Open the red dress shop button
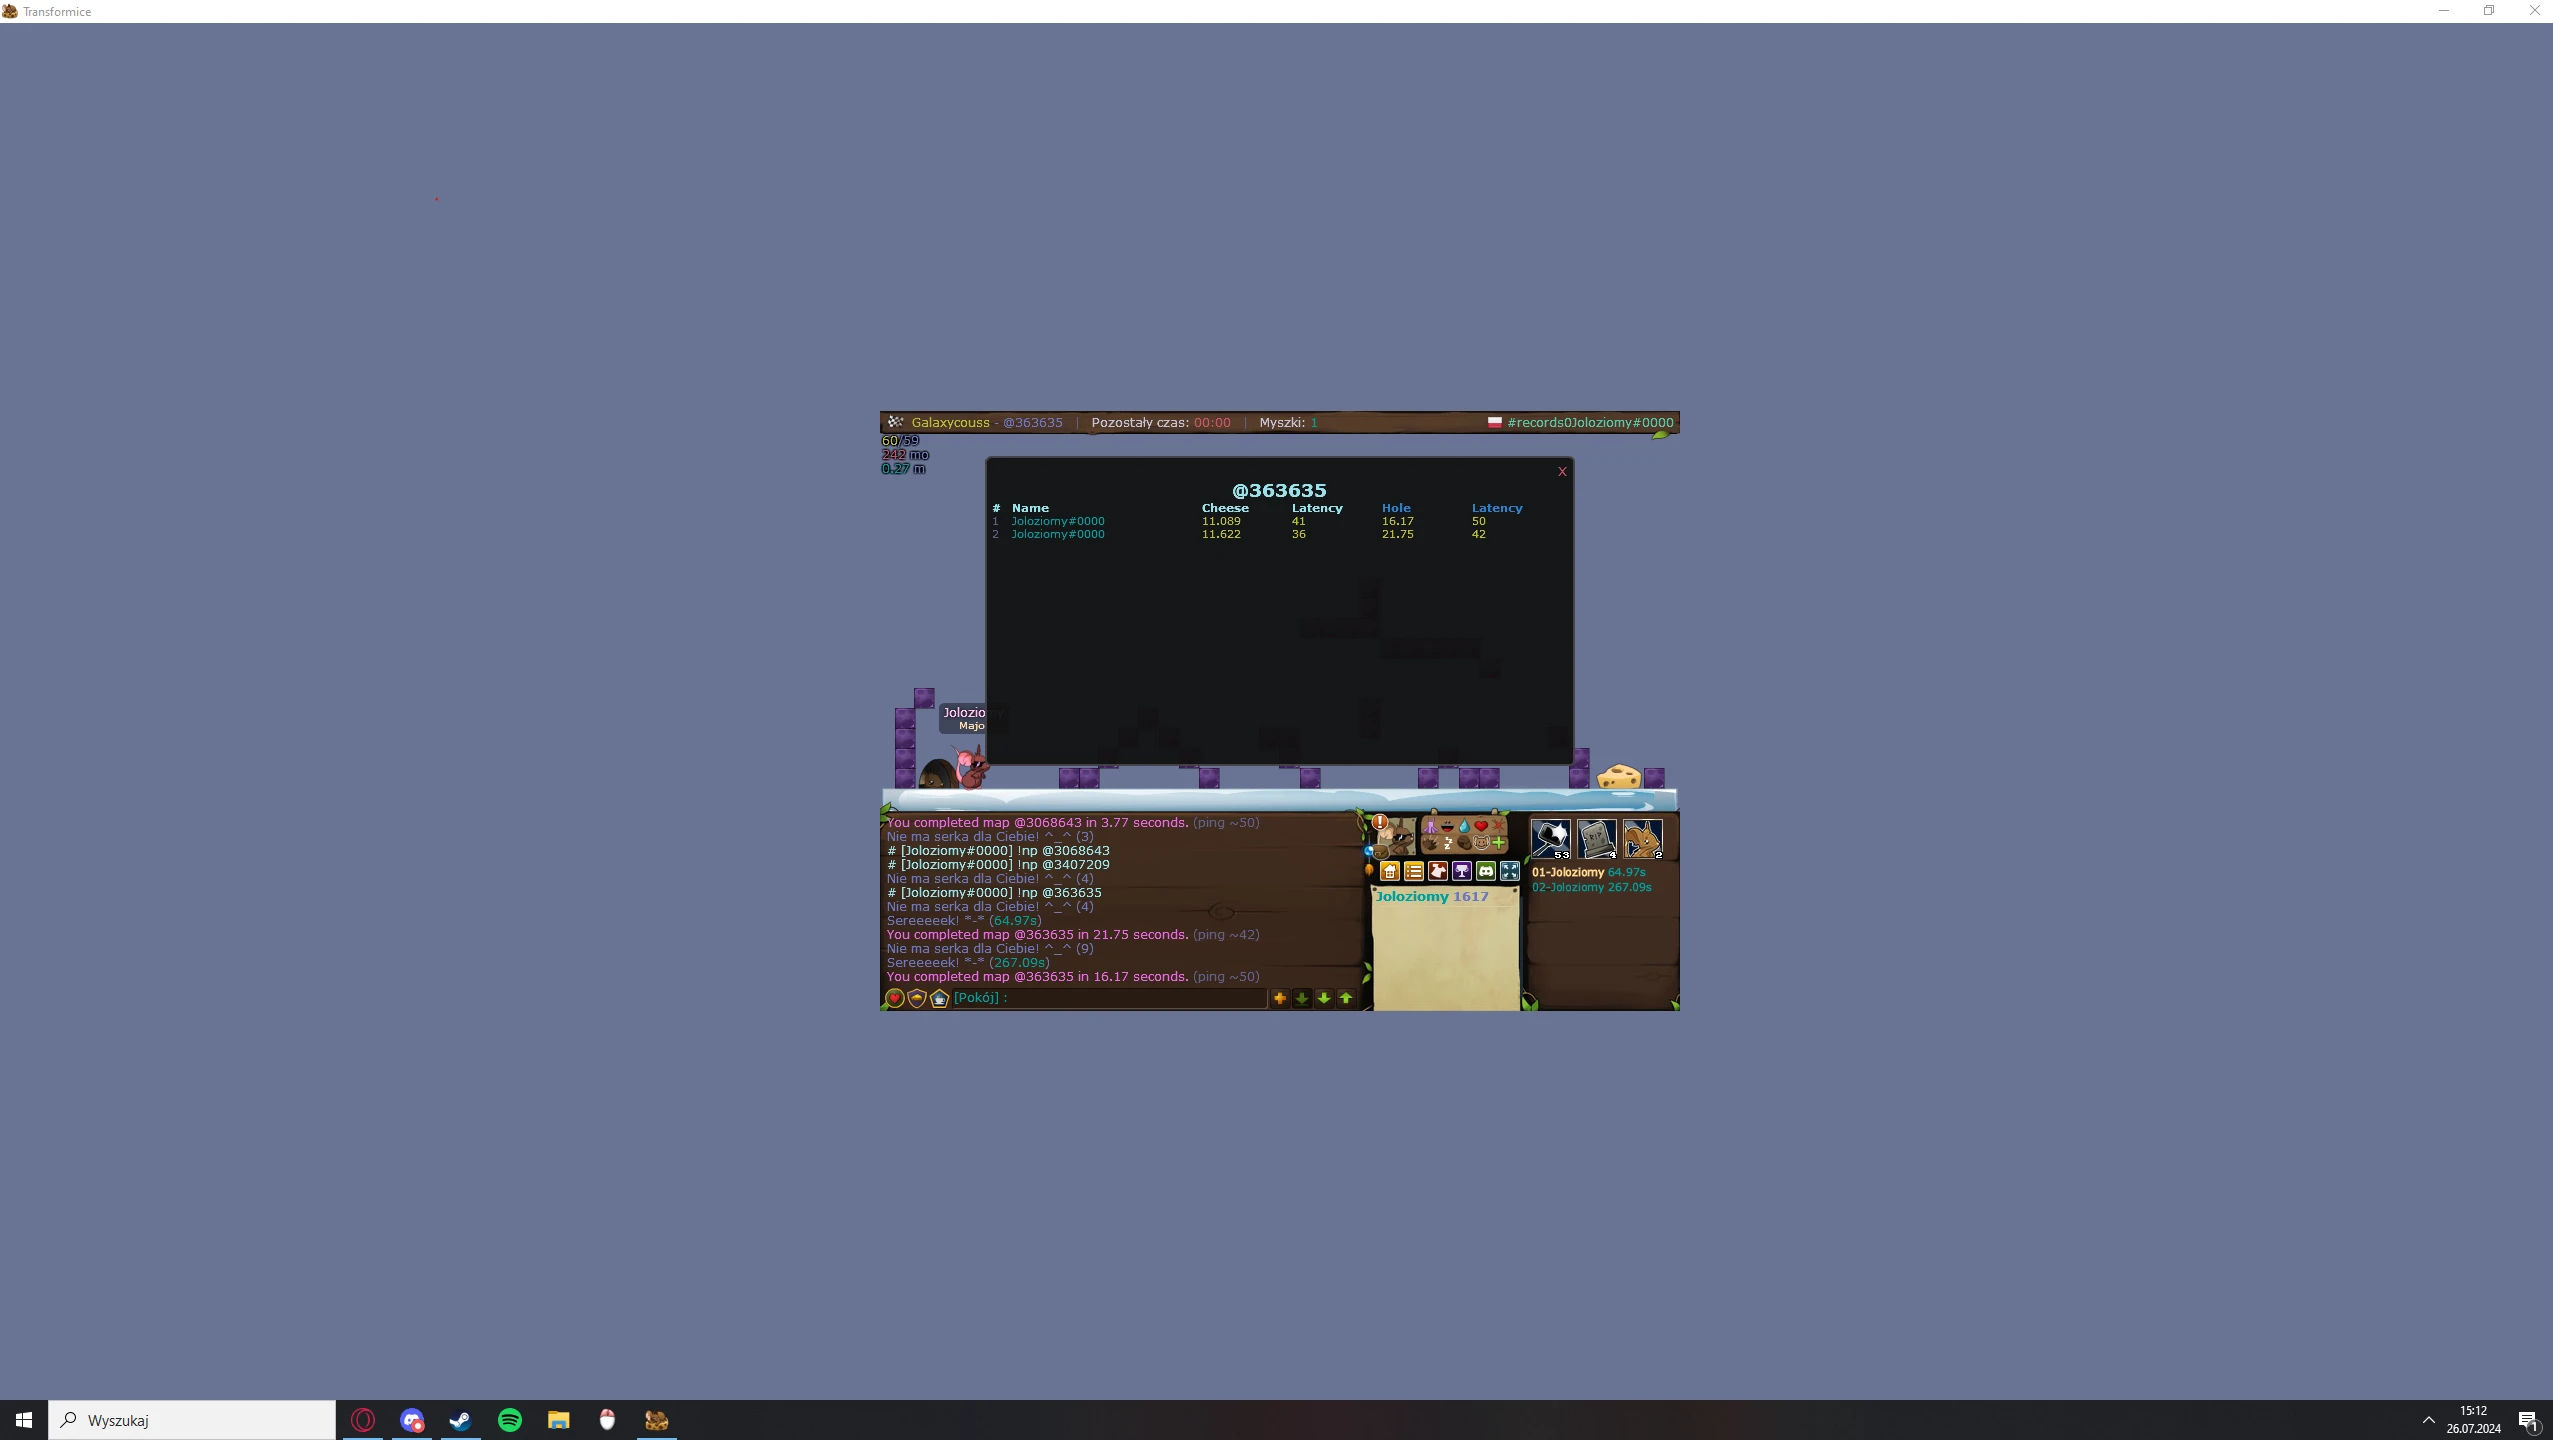 click(x=1438, y=871)
